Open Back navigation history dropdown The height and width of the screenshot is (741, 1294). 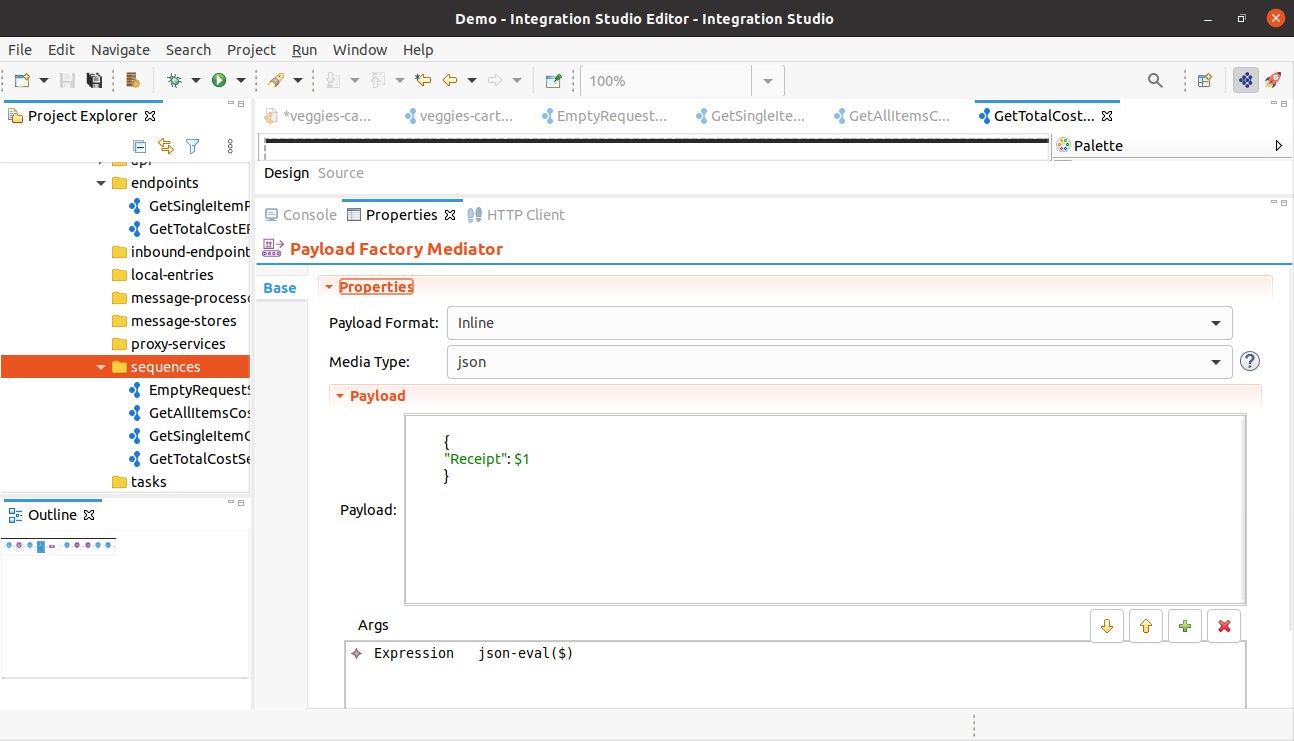coord(472,81)
